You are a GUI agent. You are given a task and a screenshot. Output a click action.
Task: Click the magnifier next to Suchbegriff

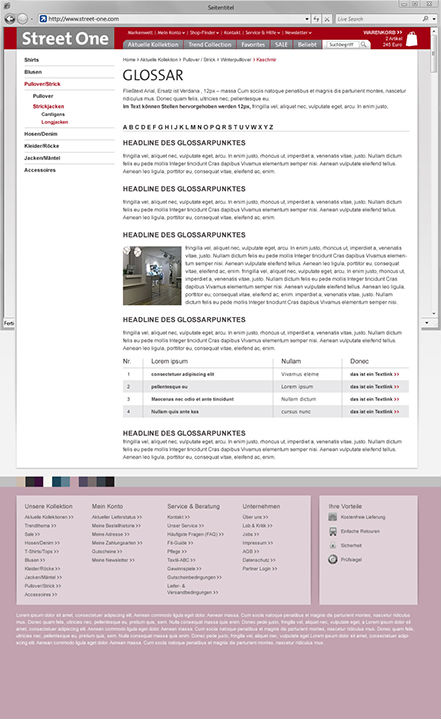pos(364,44)
